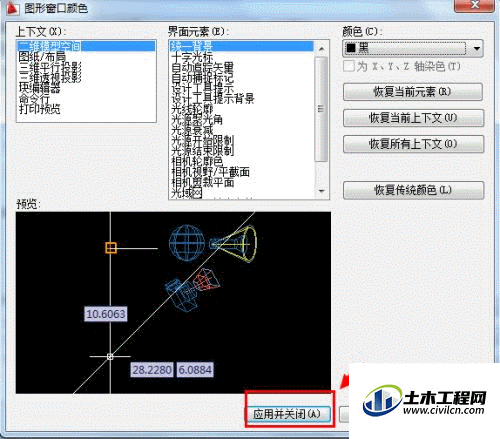Select 十字光标 interface element
This screenshot has height=439, width=500.
(x=192, y=57)
